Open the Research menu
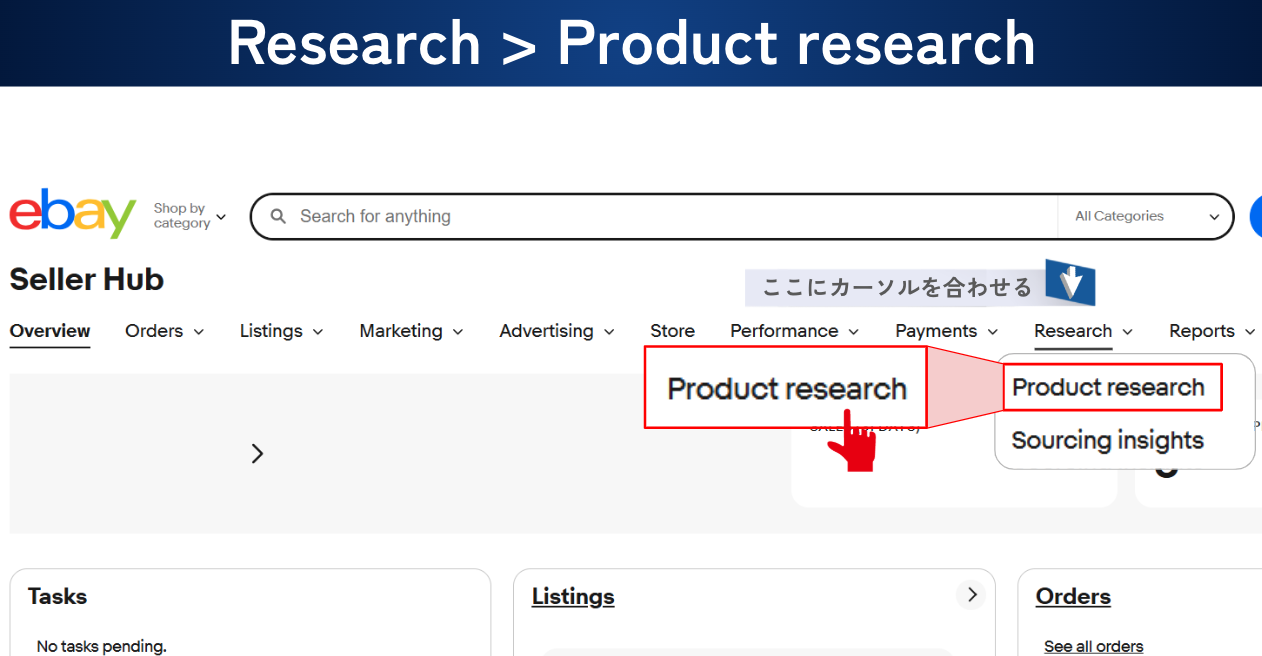The height and width of the screenshot is (656, 1262). coord(1084,331)
